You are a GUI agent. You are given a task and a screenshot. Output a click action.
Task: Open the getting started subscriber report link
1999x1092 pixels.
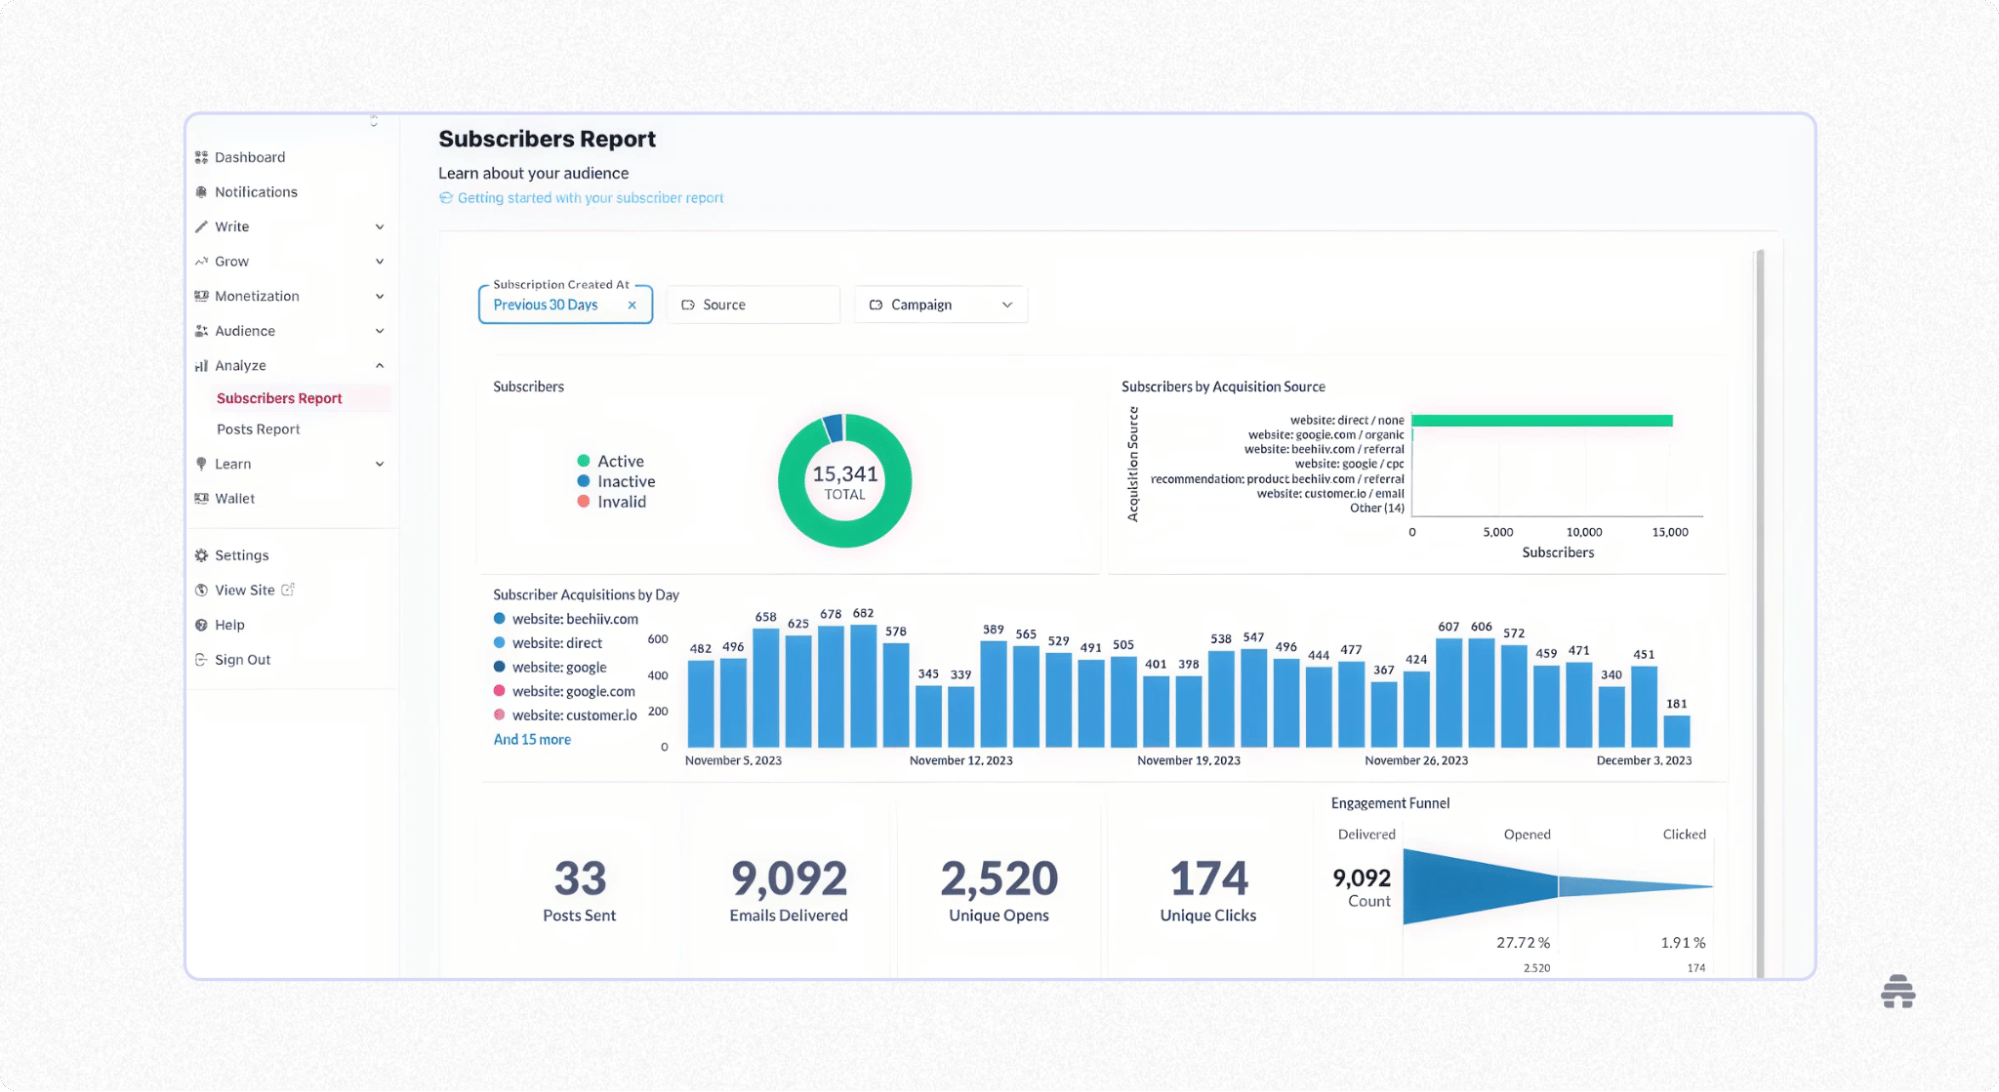(589, 197)
